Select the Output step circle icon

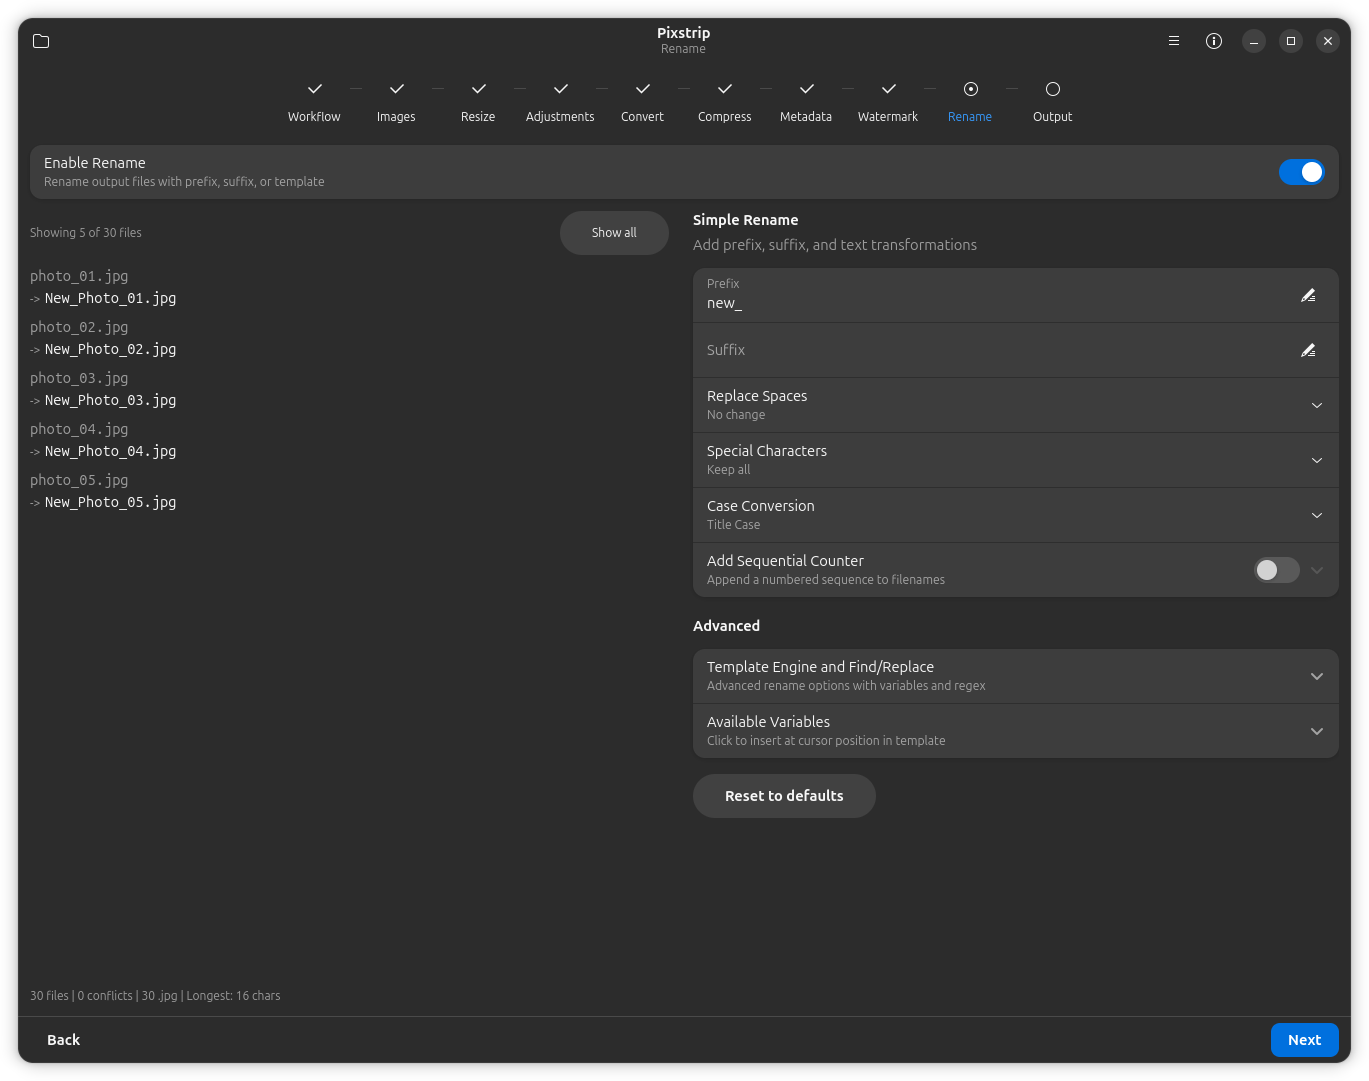coord(1052,90)
